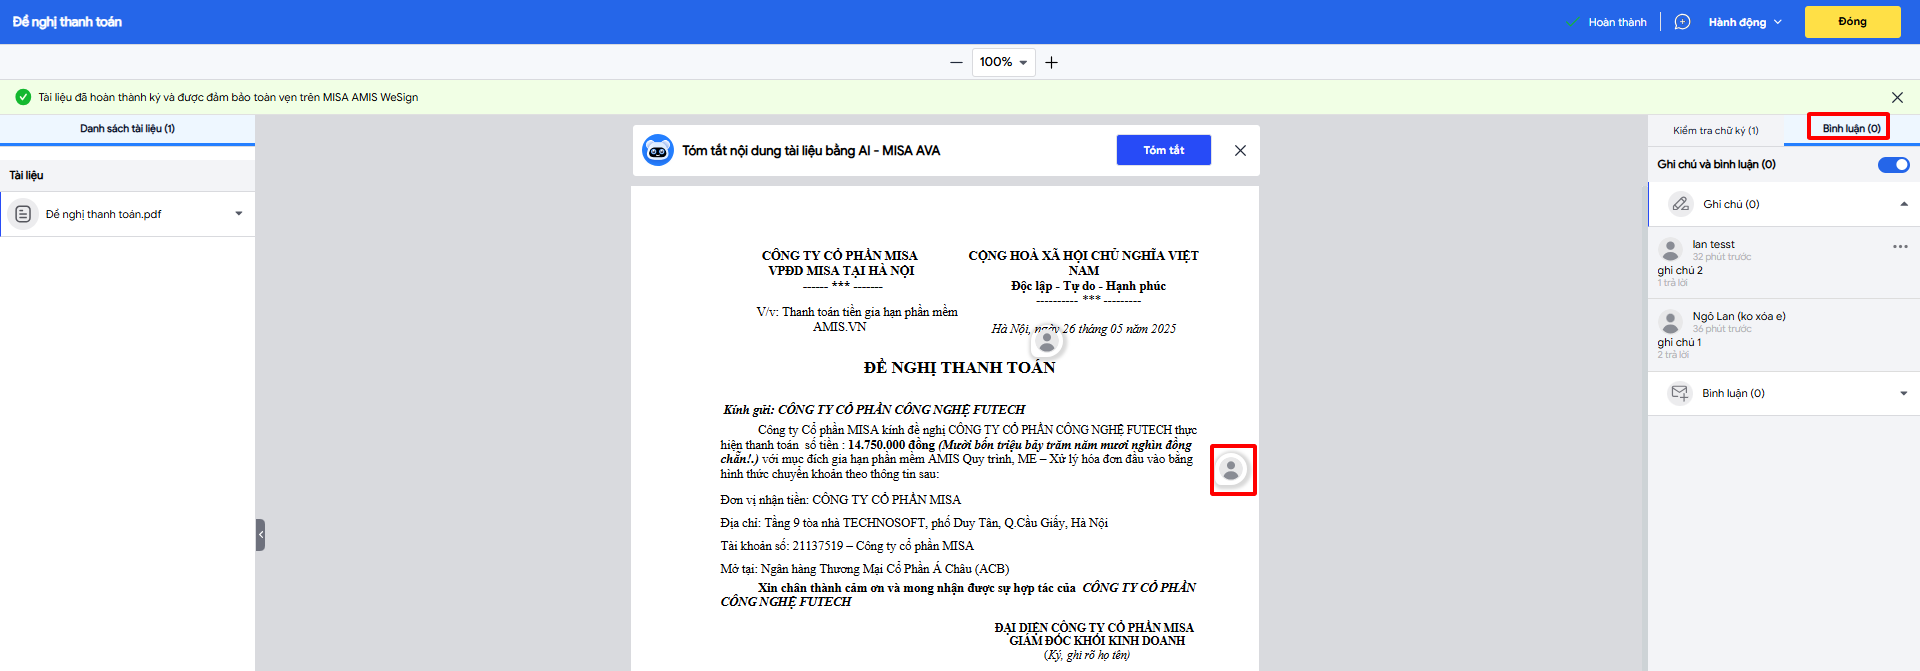Viewport: 1920px width, 671px height.
Task: Click the Bình luận envelope icon
Action: [1680, 393]
